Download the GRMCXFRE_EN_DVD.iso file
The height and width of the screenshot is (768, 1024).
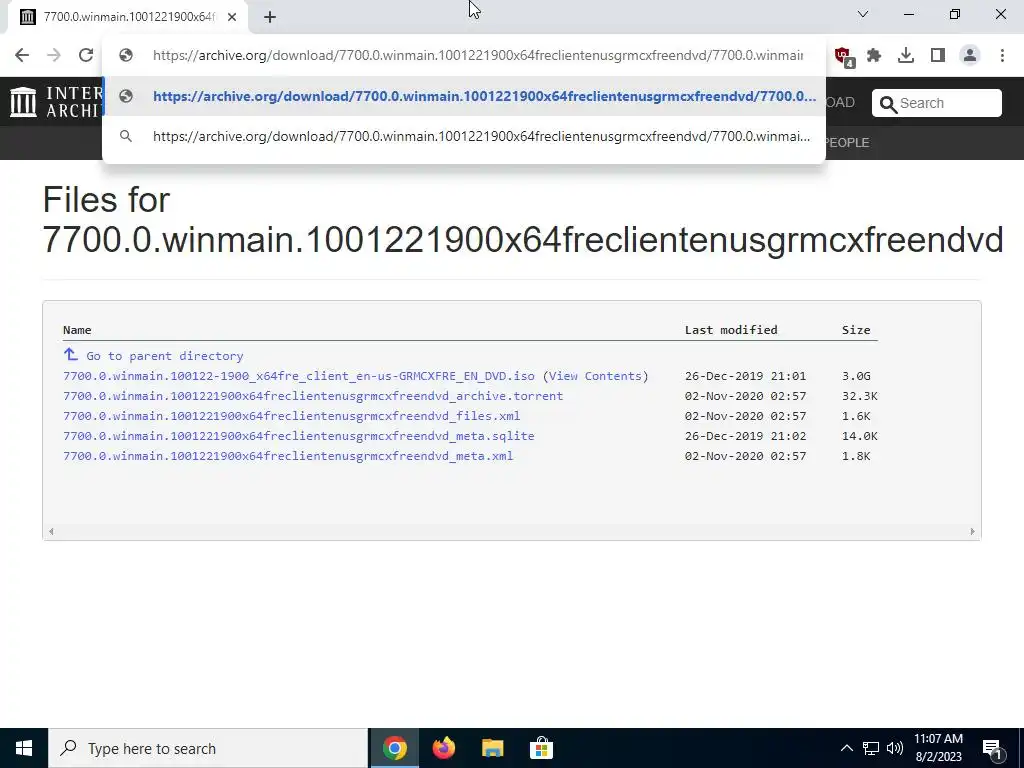[x=298, y=376]
